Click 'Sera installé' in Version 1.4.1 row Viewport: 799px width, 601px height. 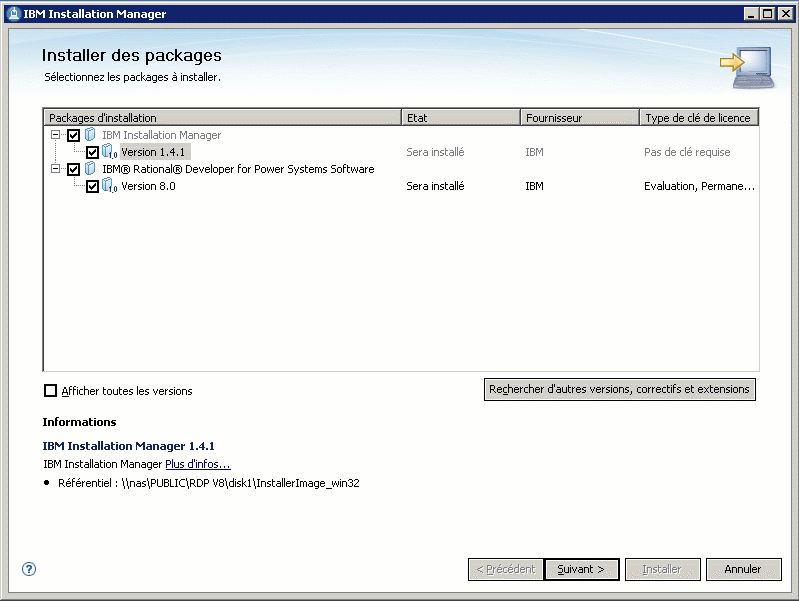point(435,152)
